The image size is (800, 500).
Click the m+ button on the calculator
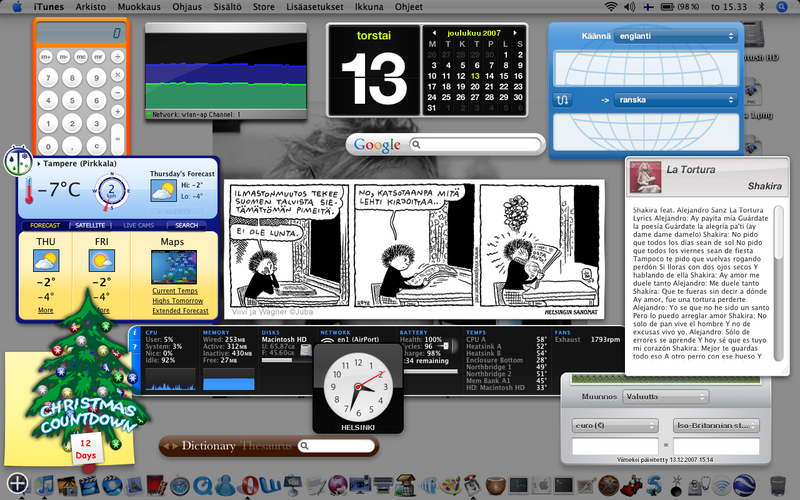pos(45,57)
